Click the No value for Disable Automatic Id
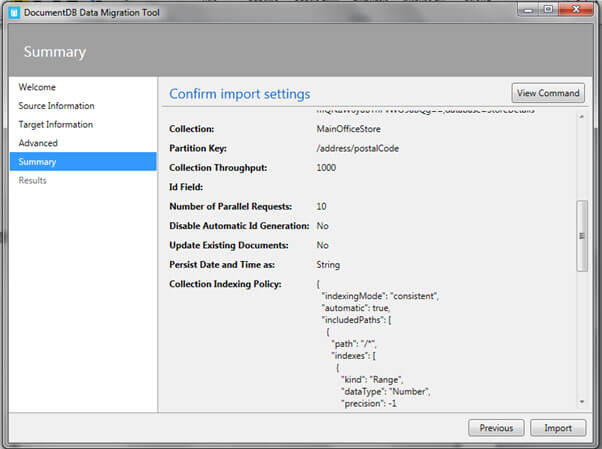602x449 pixels. click(322, 226)
